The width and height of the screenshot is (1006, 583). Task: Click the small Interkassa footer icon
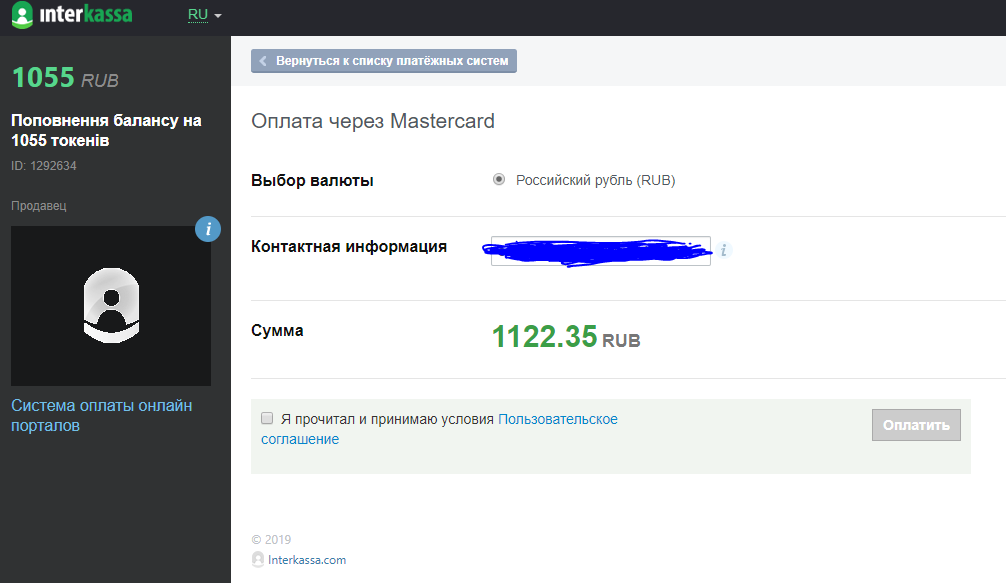[258, 560]
